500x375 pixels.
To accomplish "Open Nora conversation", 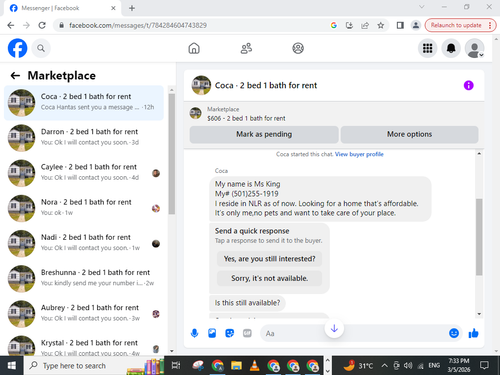I will tap(84, 208).
